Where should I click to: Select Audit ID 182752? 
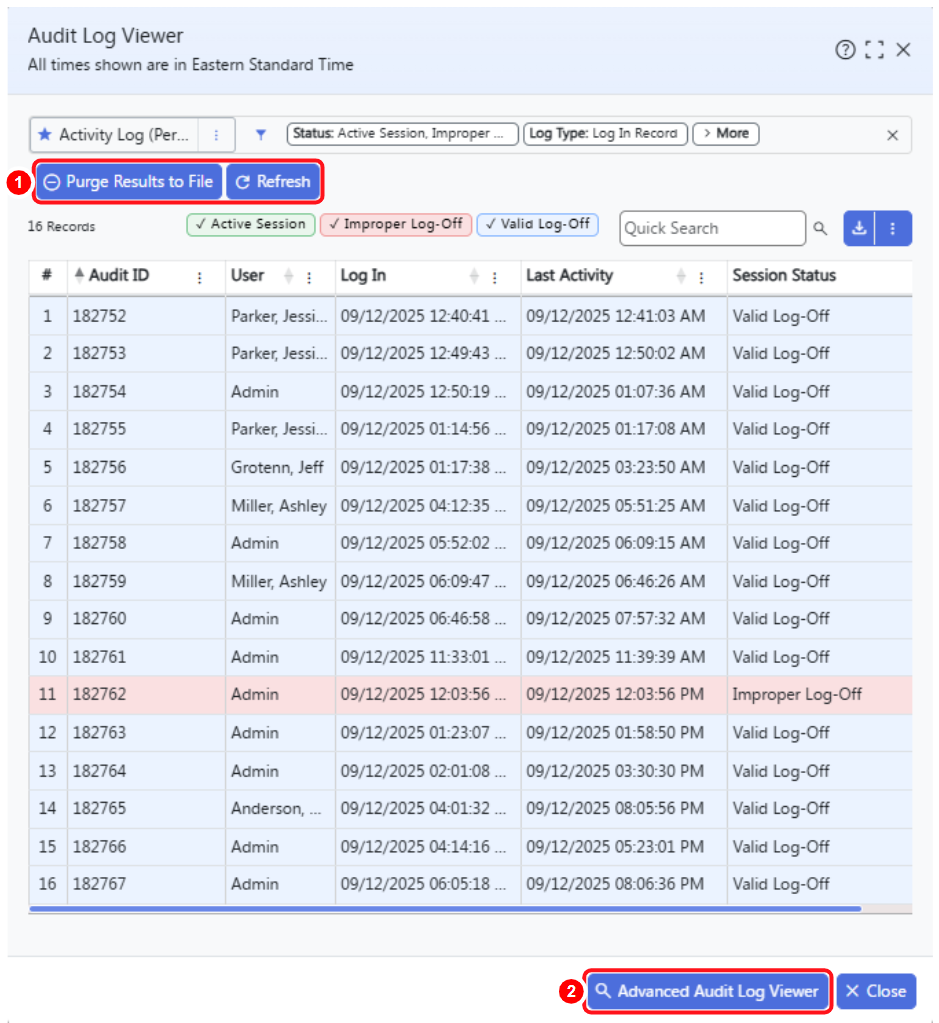pos(99,316)
